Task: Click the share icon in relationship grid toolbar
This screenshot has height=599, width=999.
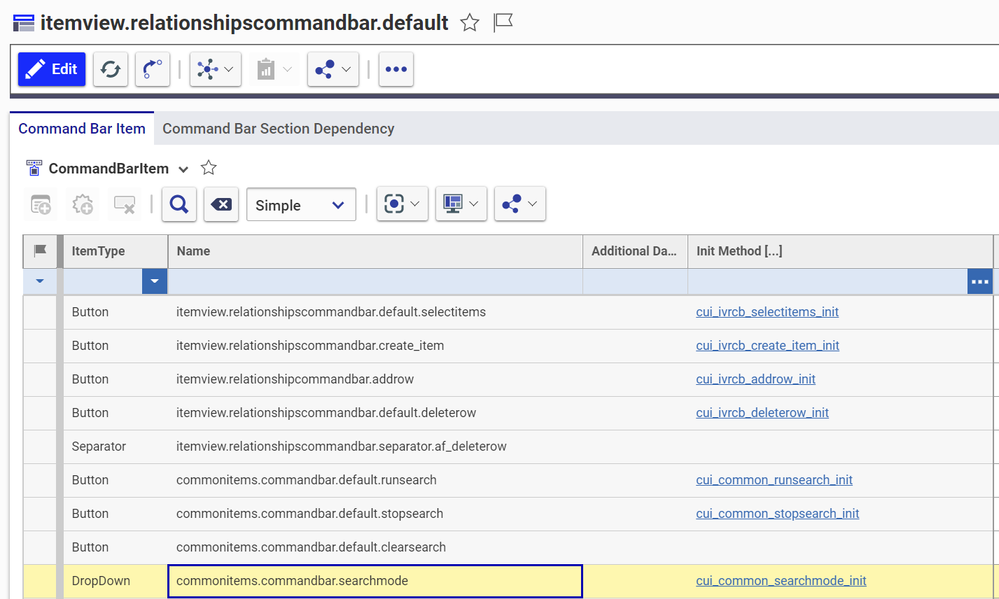Action: [519, 204]
